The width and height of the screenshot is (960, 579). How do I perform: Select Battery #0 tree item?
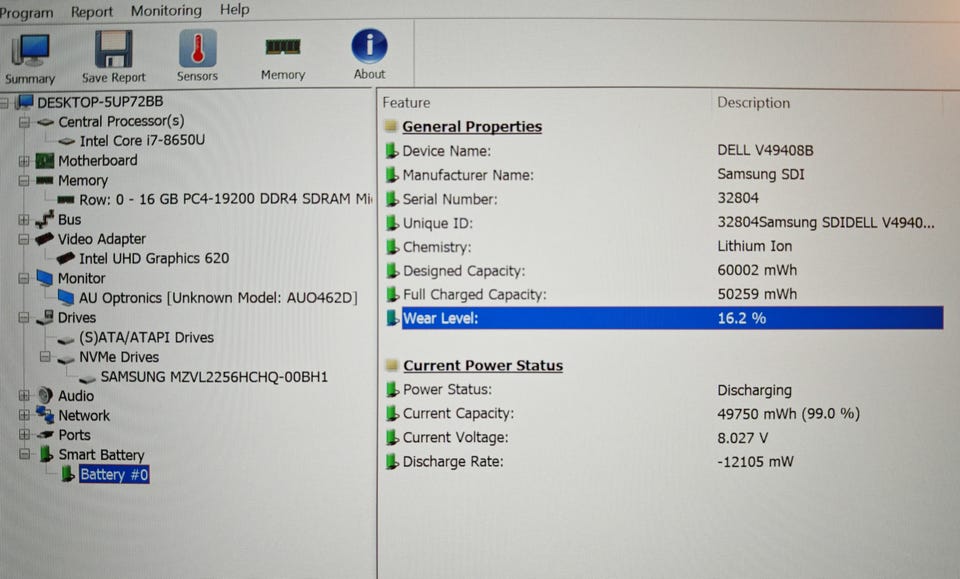point(114,474)
